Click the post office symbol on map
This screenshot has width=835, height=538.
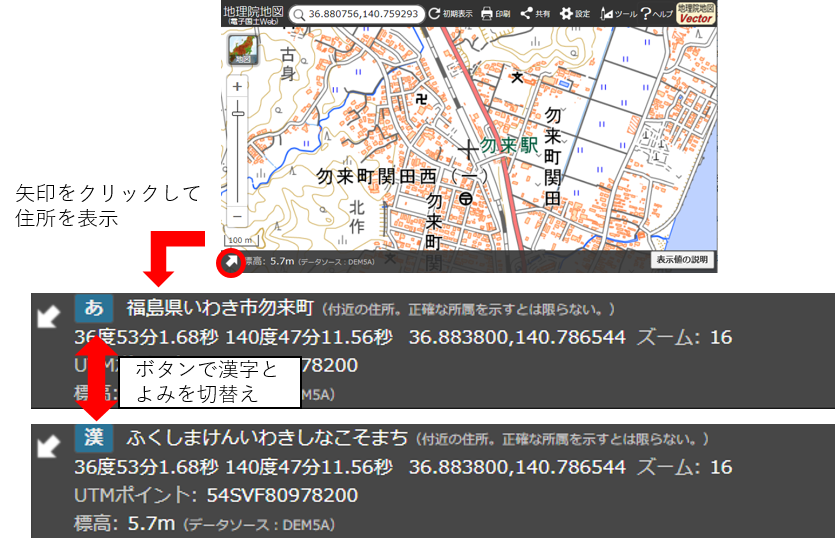point(466,199)
